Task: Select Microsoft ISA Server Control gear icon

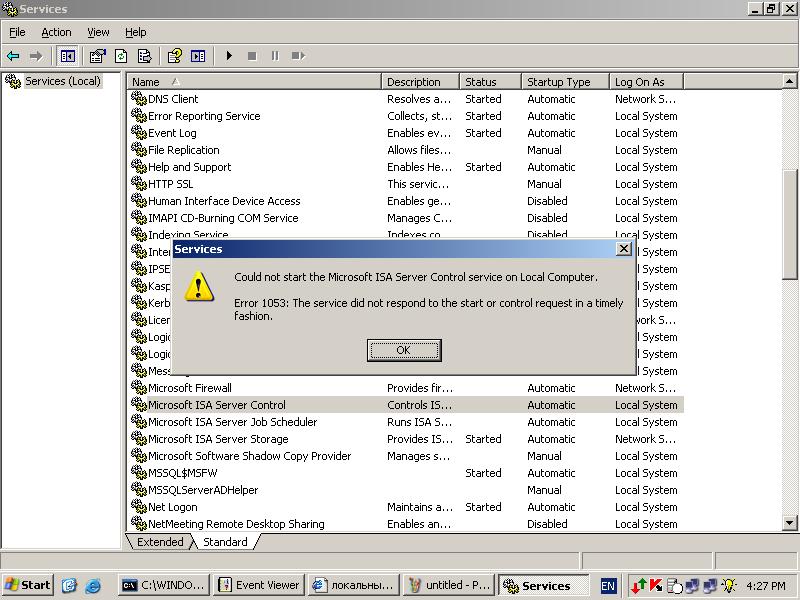Action: coord(138,404)
